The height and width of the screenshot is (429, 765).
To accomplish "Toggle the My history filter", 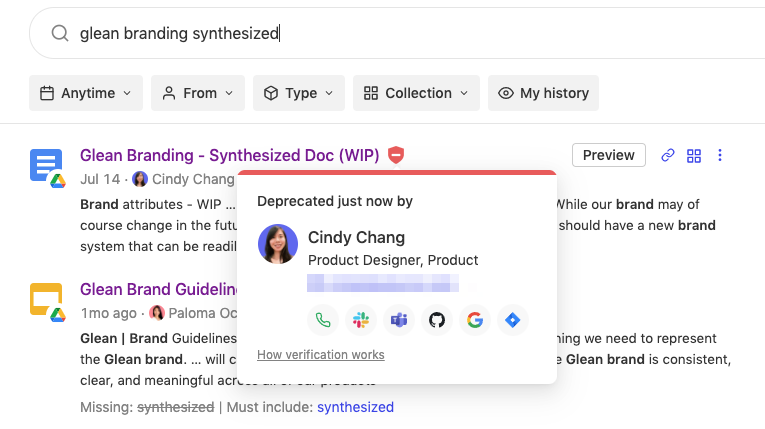I will tap(543, 93).
